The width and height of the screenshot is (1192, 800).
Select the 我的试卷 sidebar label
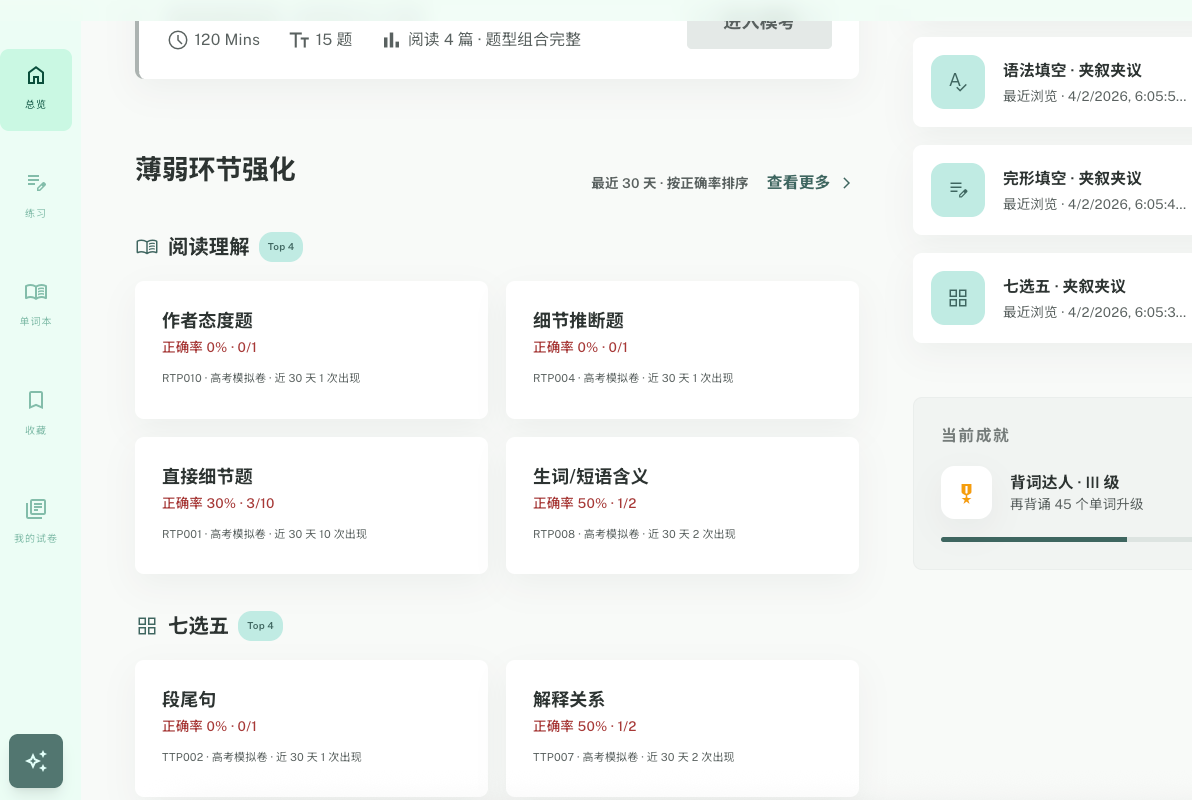click(36, 538)
